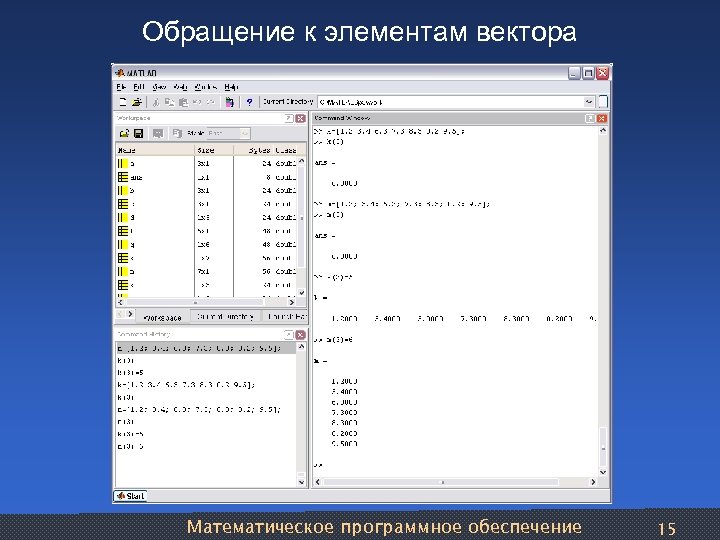This screenshot has width=720, height=540.
Task: Click the Redo toolbar icon
Action: point(210,102)
